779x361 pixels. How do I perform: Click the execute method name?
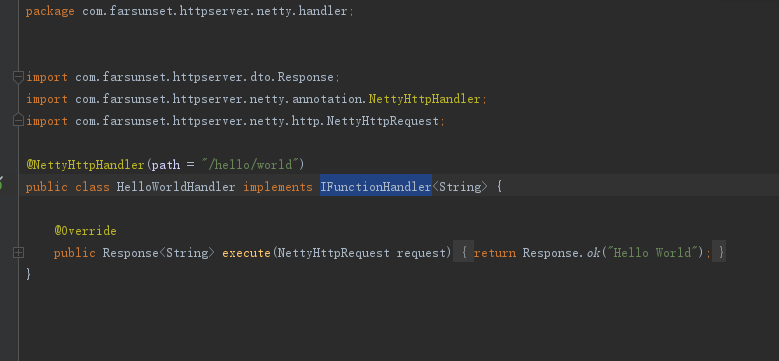(x=246, y=253)
